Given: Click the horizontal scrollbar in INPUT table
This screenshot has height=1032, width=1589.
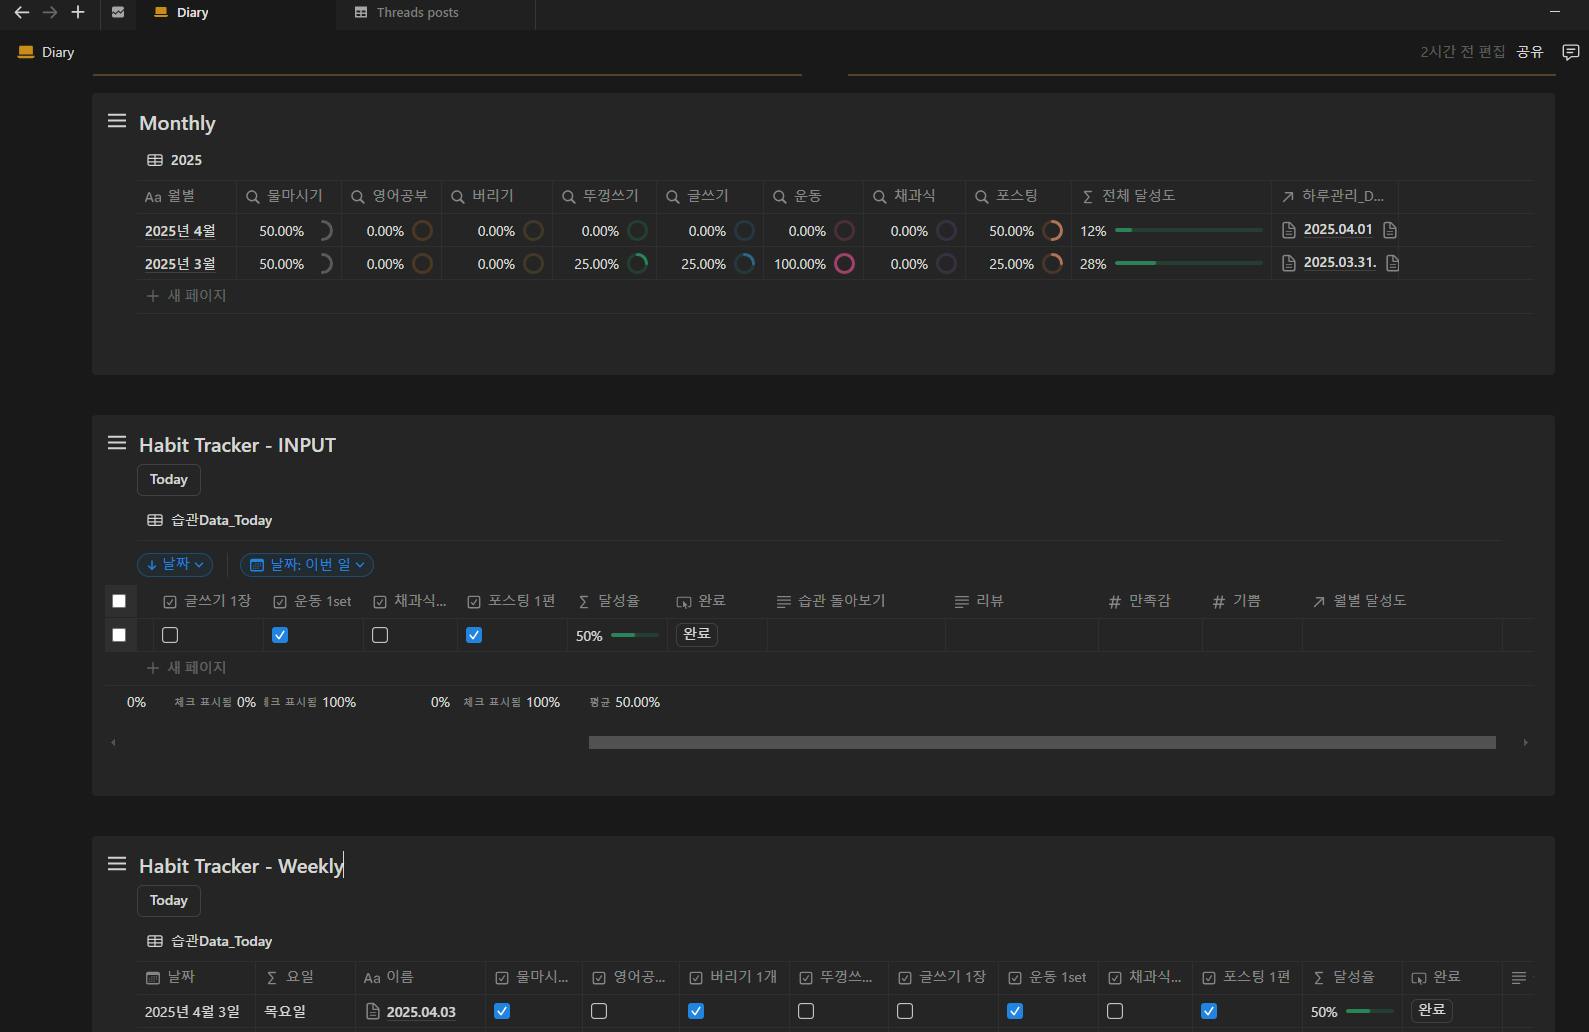Looking at the screenshot, I should coord(1041,743).
